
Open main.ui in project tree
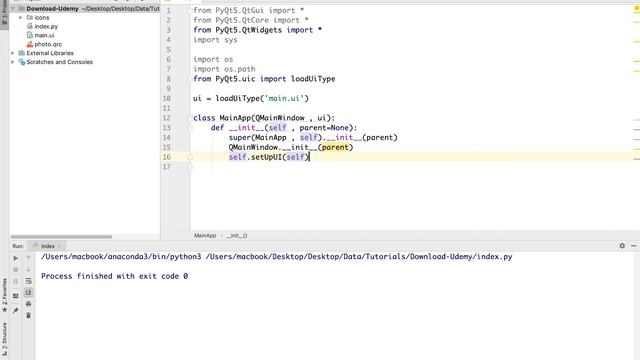click(44, 36)
